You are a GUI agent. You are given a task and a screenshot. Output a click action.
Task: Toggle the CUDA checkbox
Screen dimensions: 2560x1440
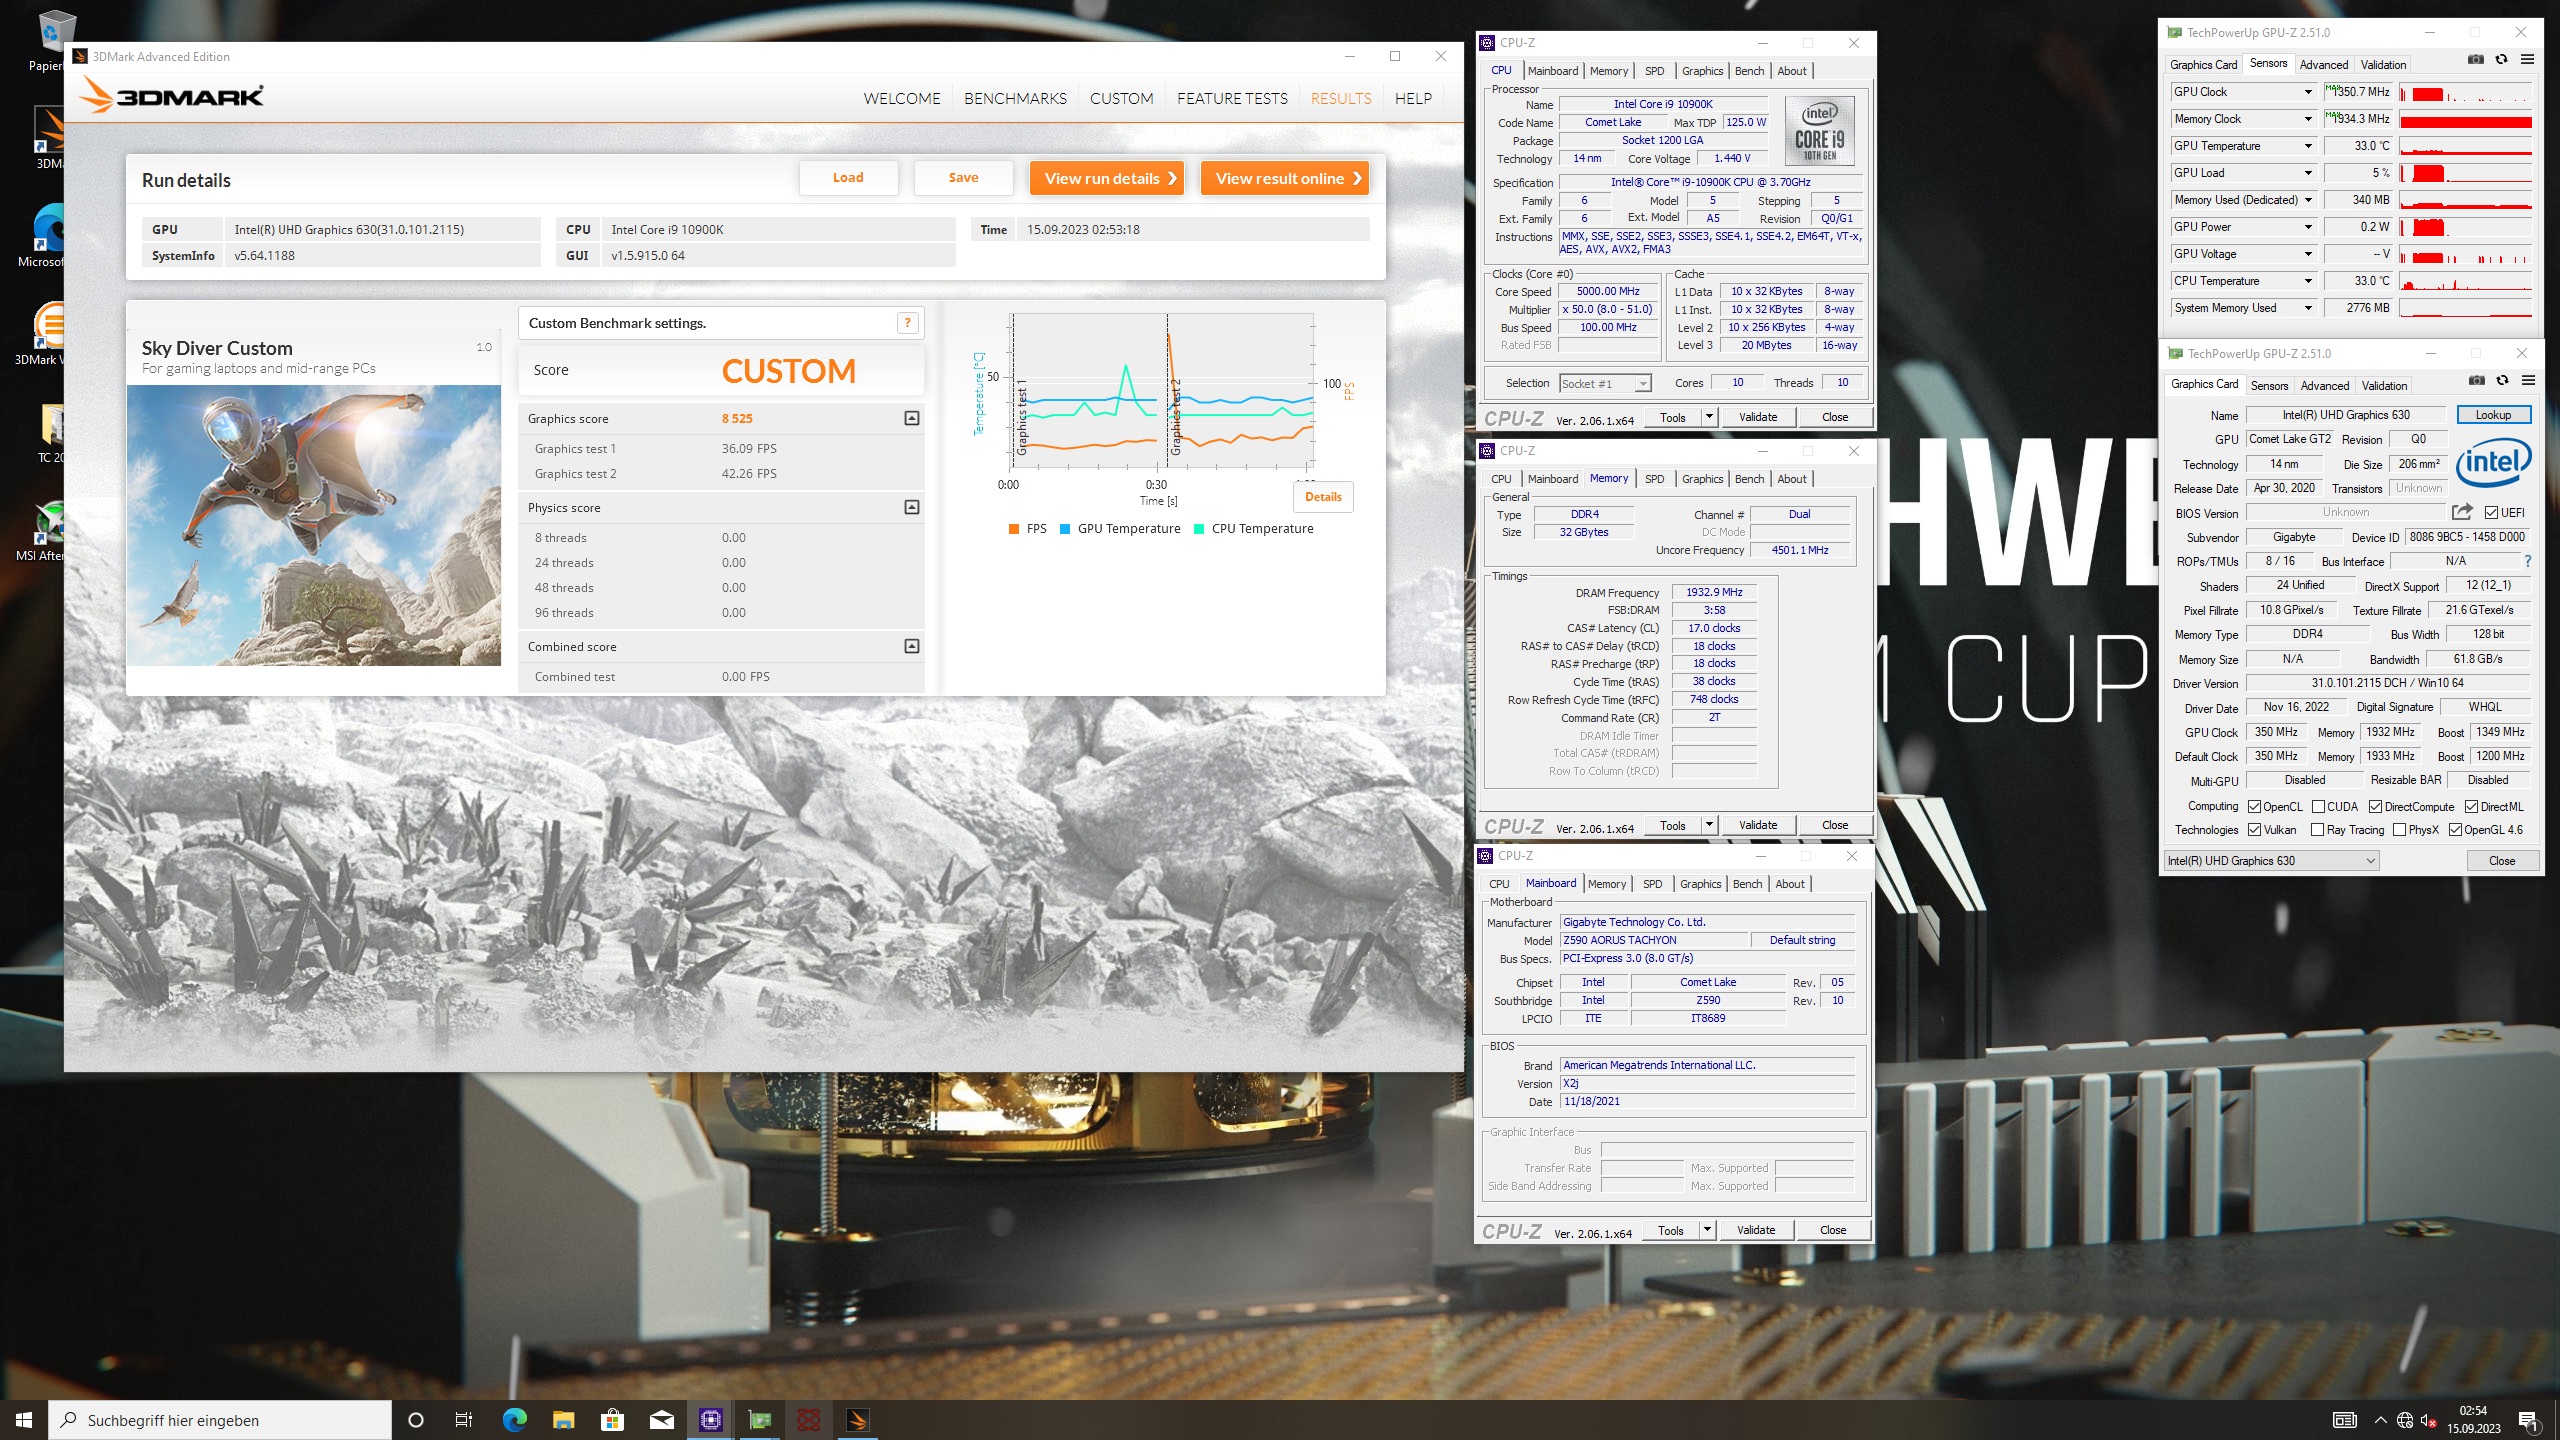(x=2318, y=807)
